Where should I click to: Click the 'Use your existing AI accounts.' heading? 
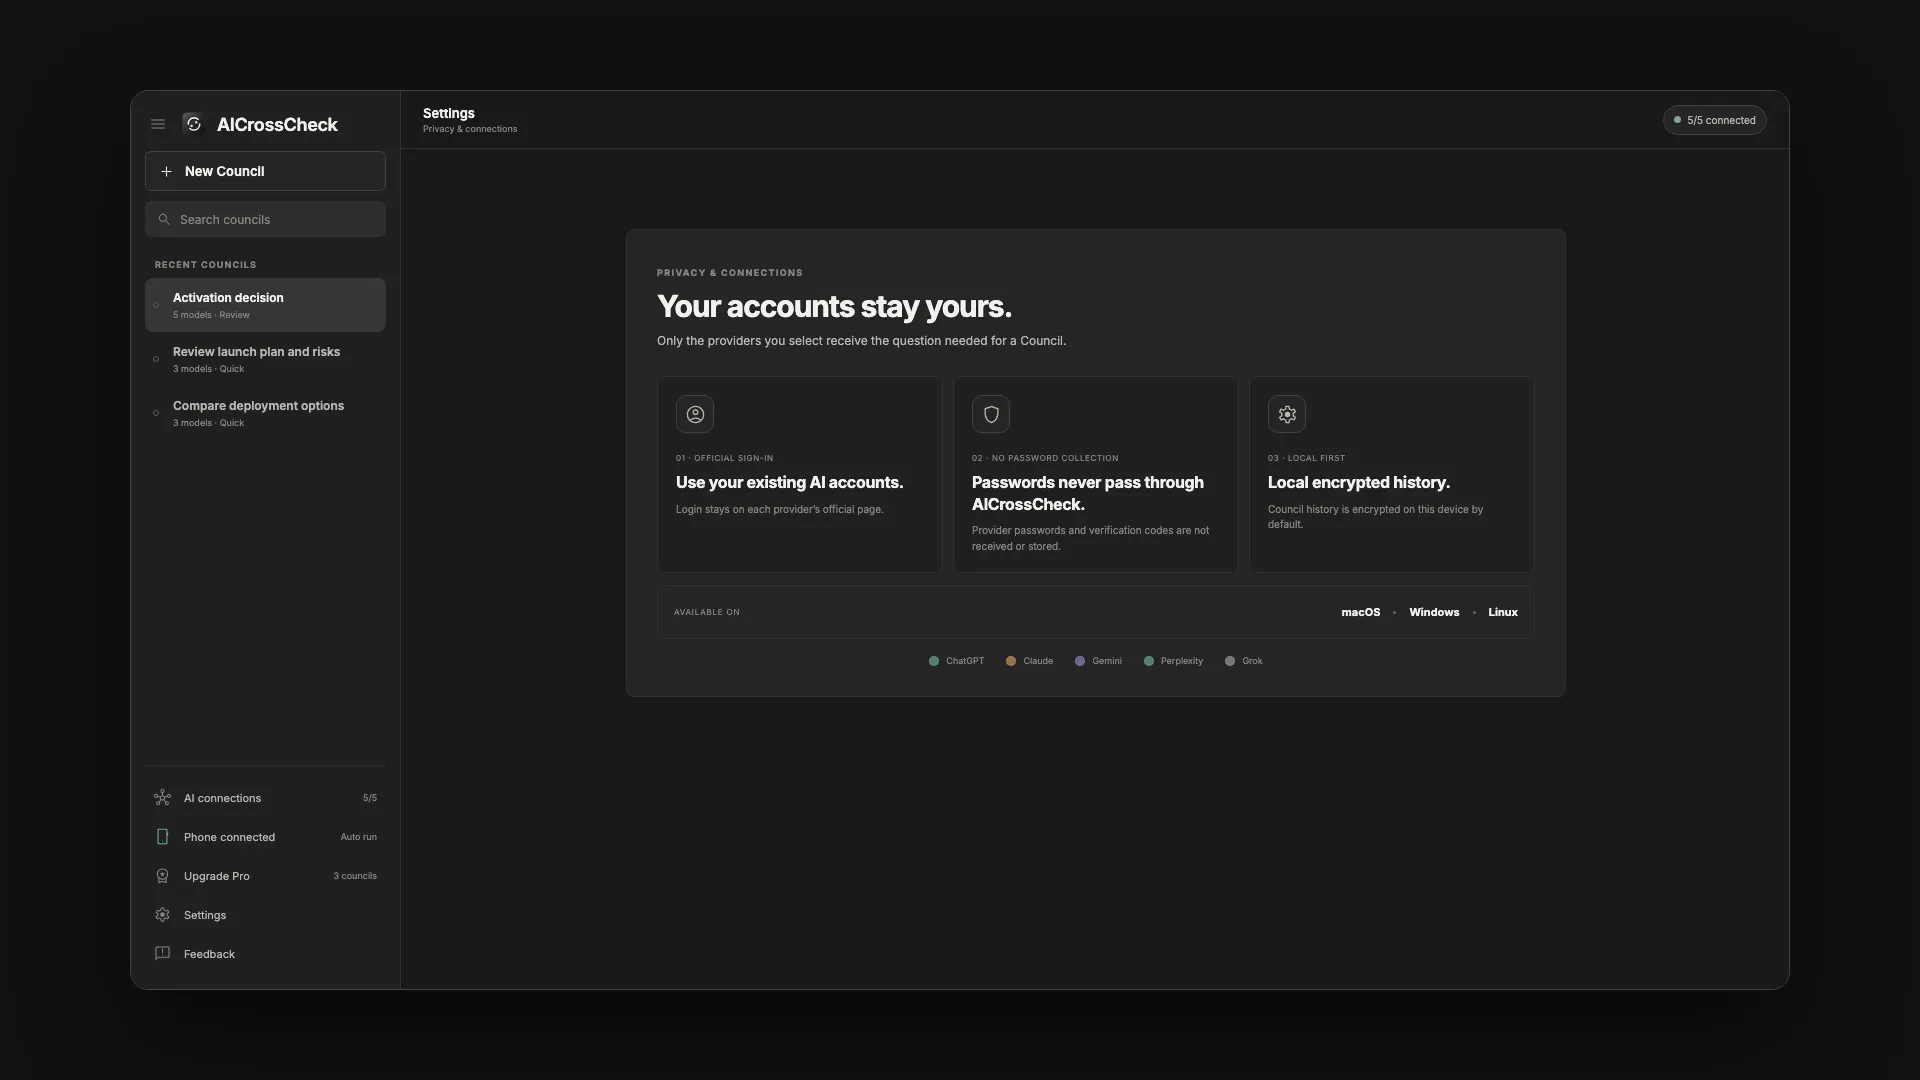tap(789, 482)
